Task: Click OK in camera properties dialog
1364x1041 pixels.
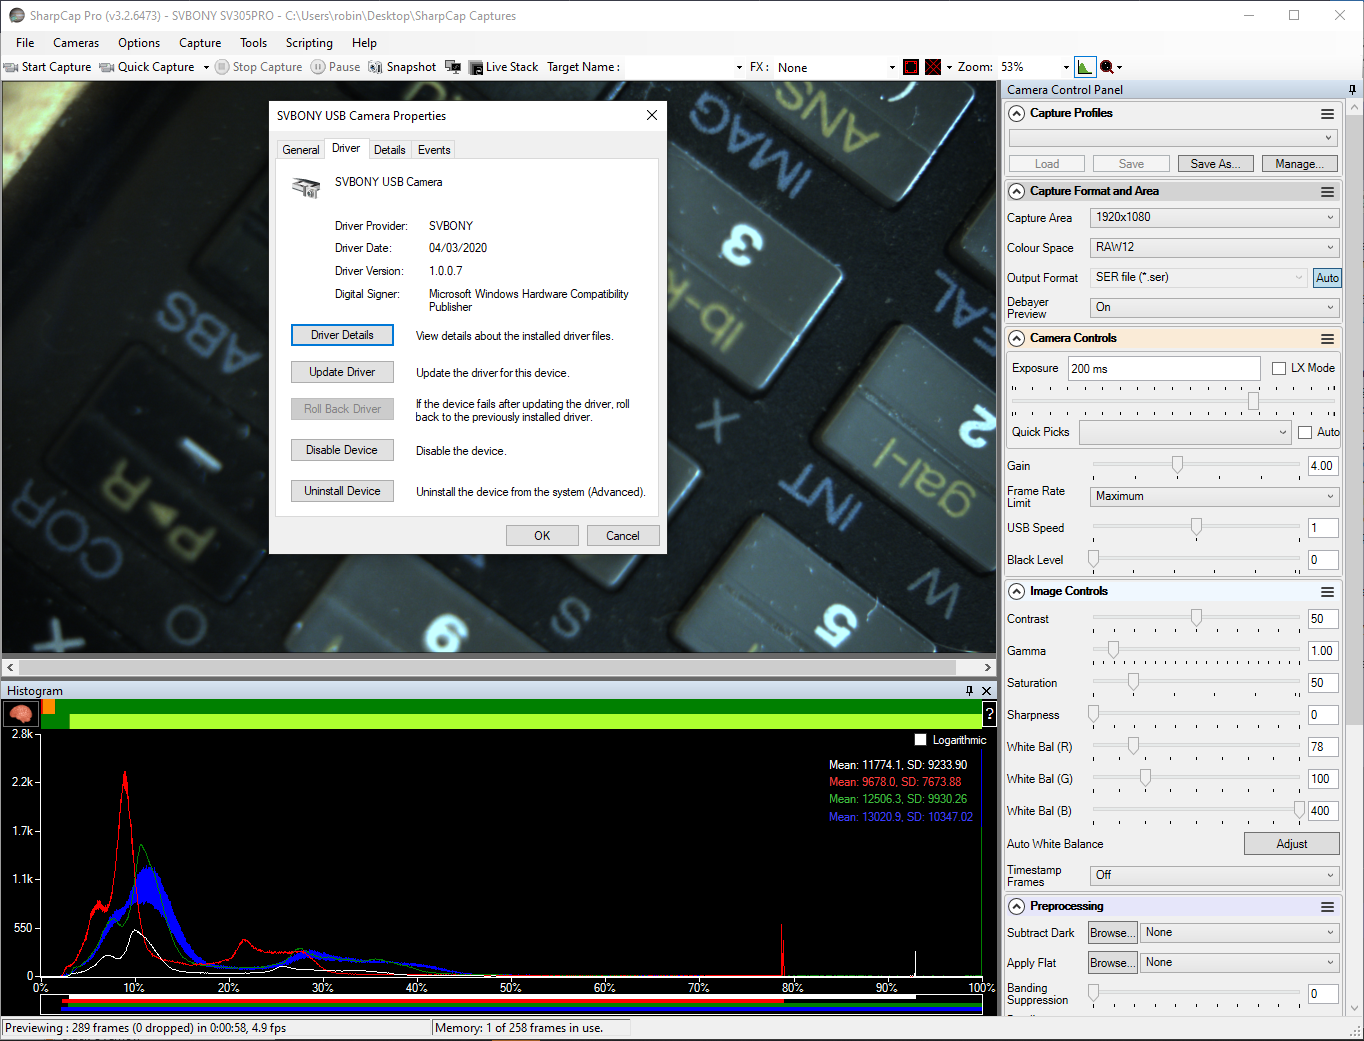Action: (542, 536)
